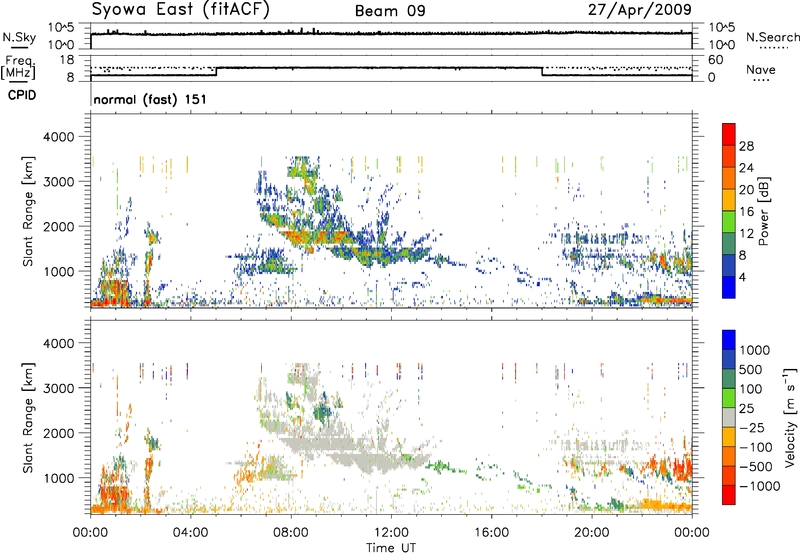The width and height of the screenshot is (800, 554).
Task: Click the 'N.Sky' label
Action: click(19, 37)
